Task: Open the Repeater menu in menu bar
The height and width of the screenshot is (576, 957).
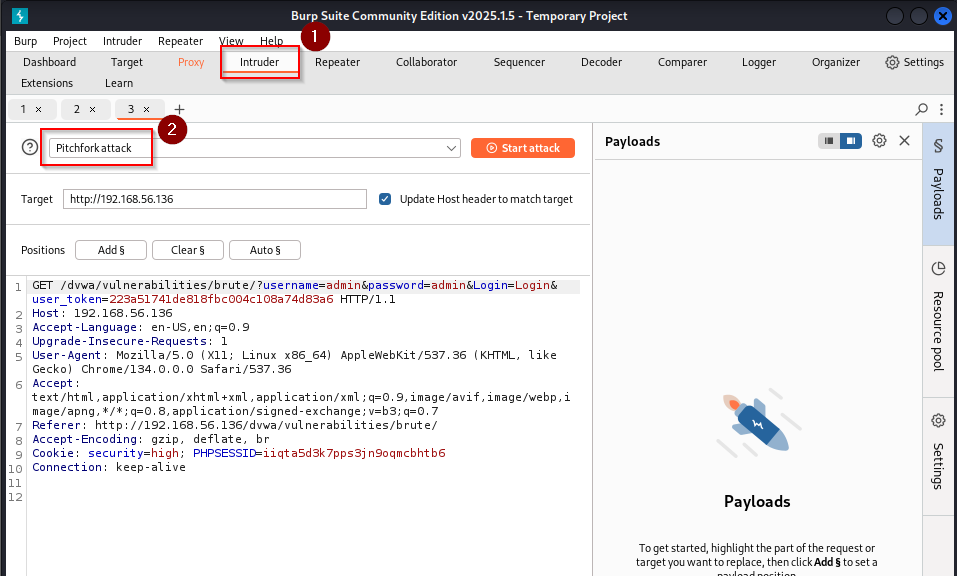Action: coord(180,41)
